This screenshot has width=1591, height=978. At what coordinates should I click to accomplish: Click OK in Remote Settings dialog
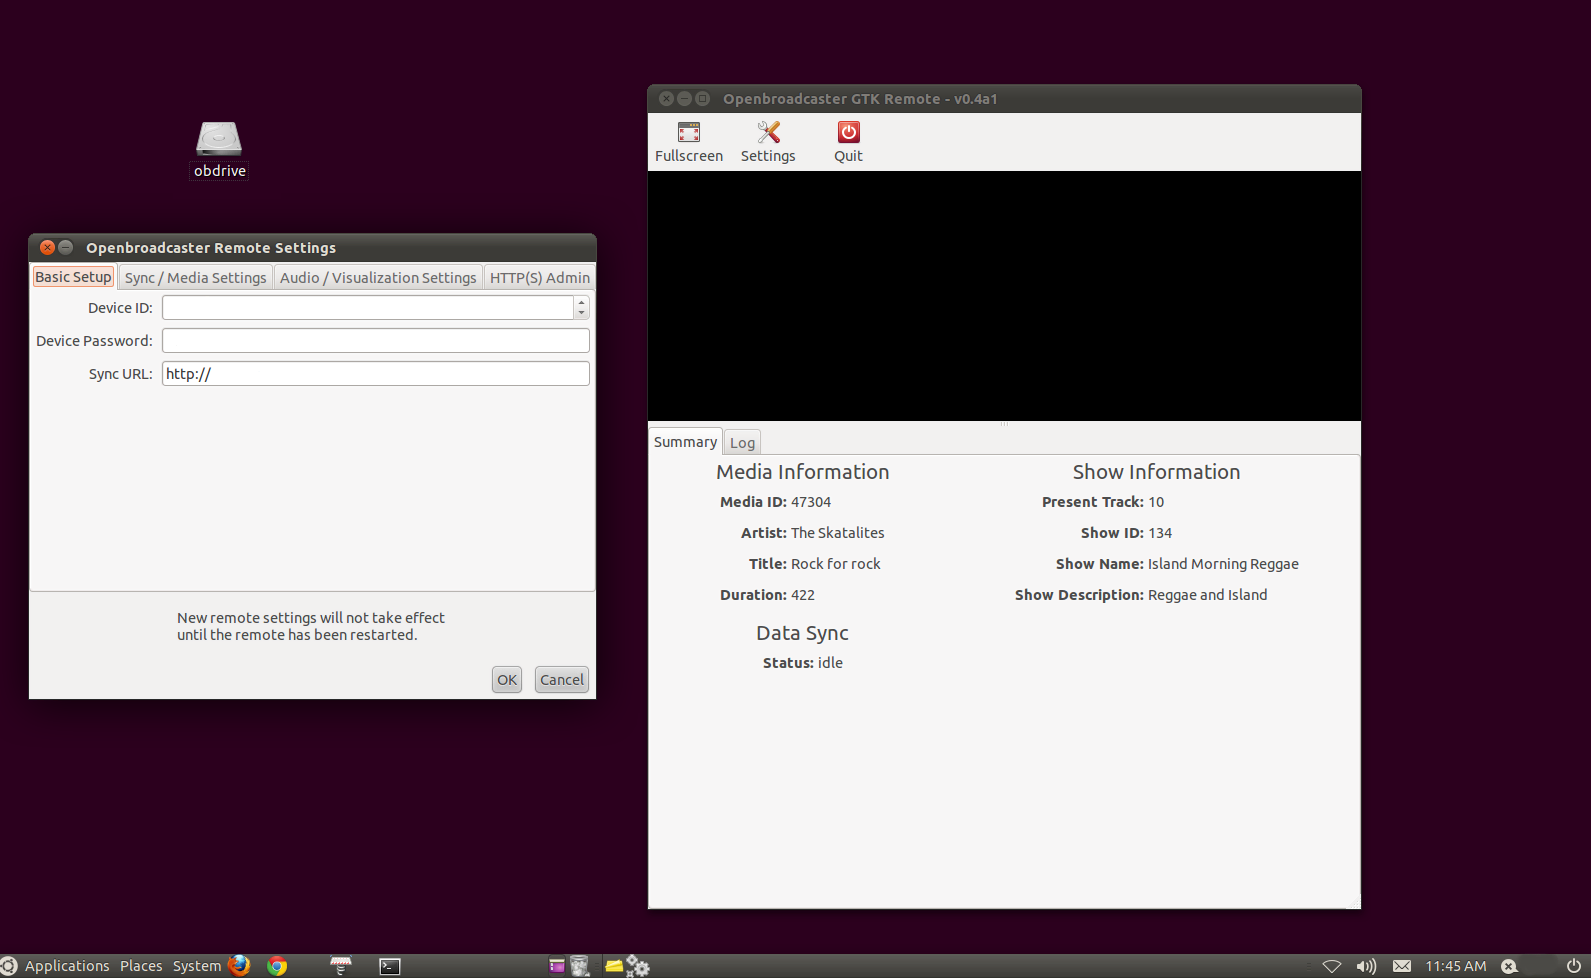[x=507, y=680]
